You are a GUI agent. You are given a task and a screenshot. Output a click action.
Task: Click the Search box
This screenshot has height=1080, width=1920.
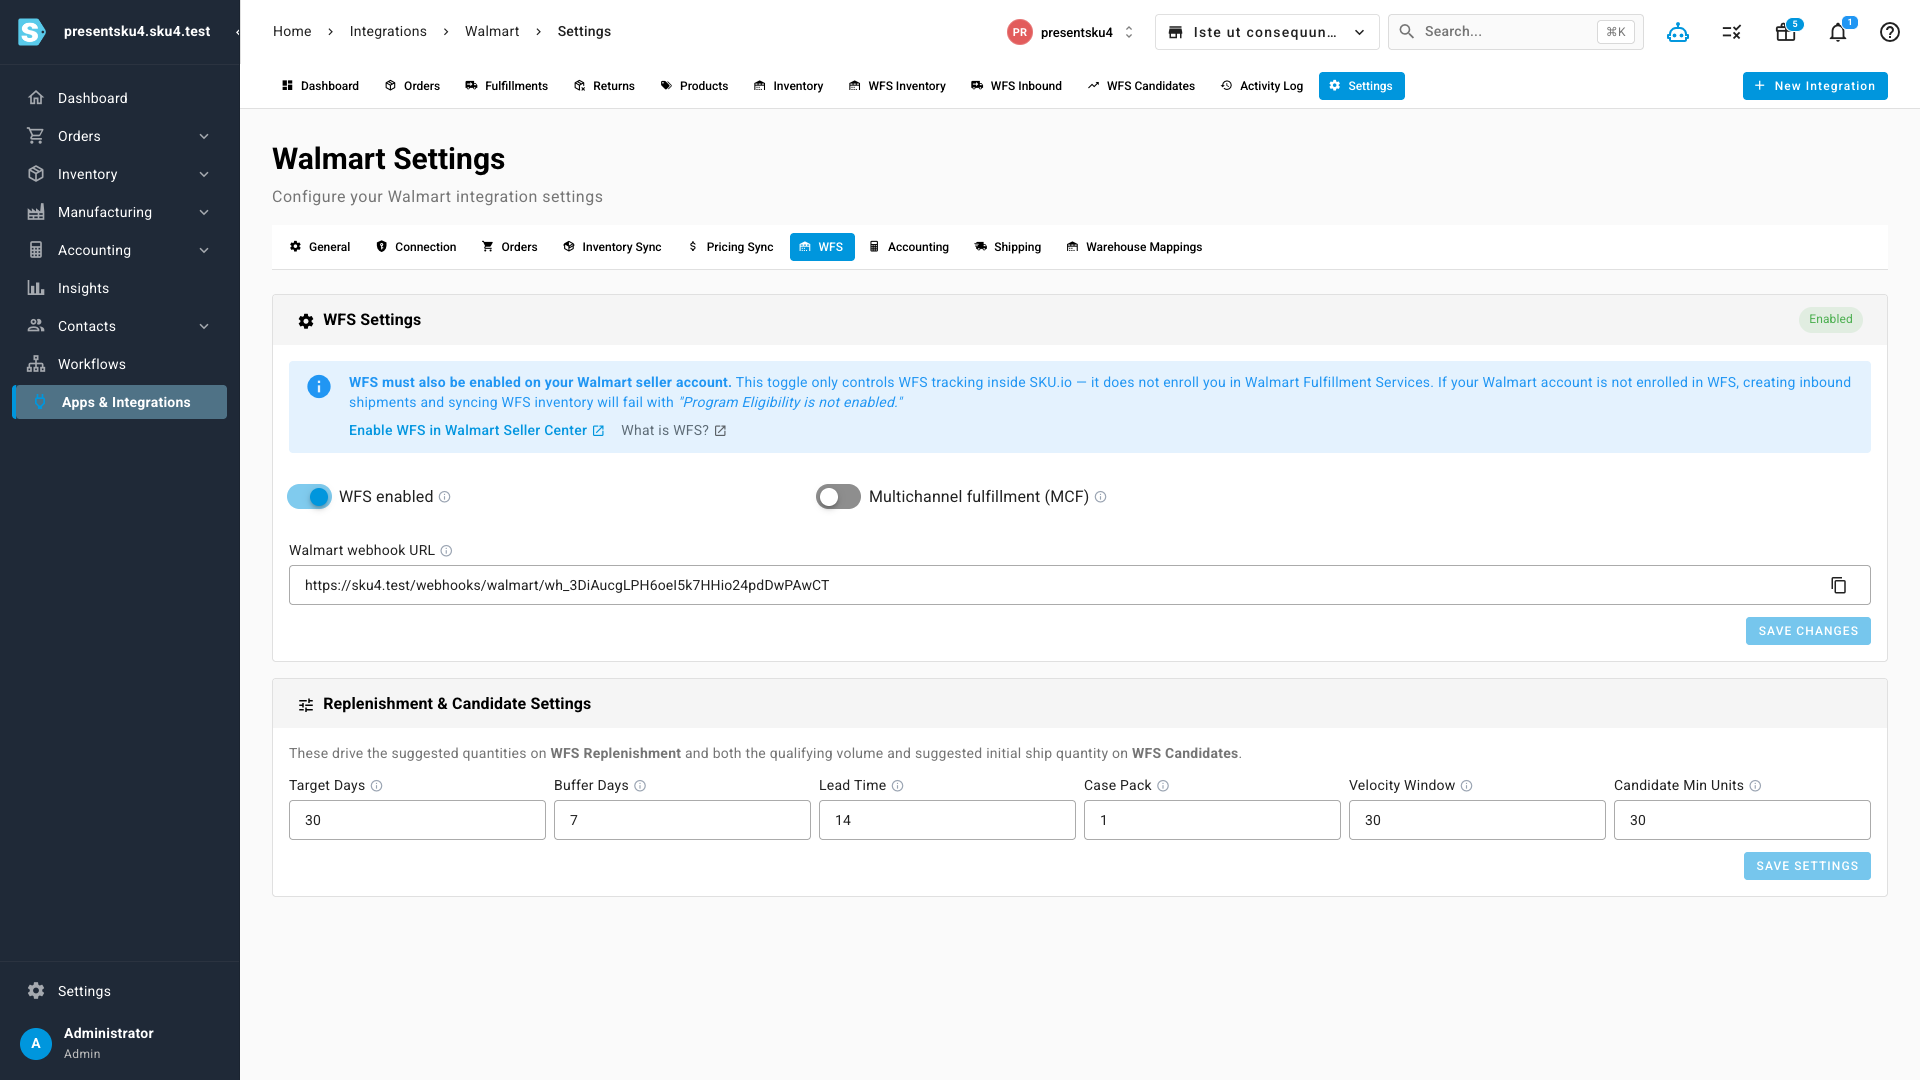[1515, 32]
